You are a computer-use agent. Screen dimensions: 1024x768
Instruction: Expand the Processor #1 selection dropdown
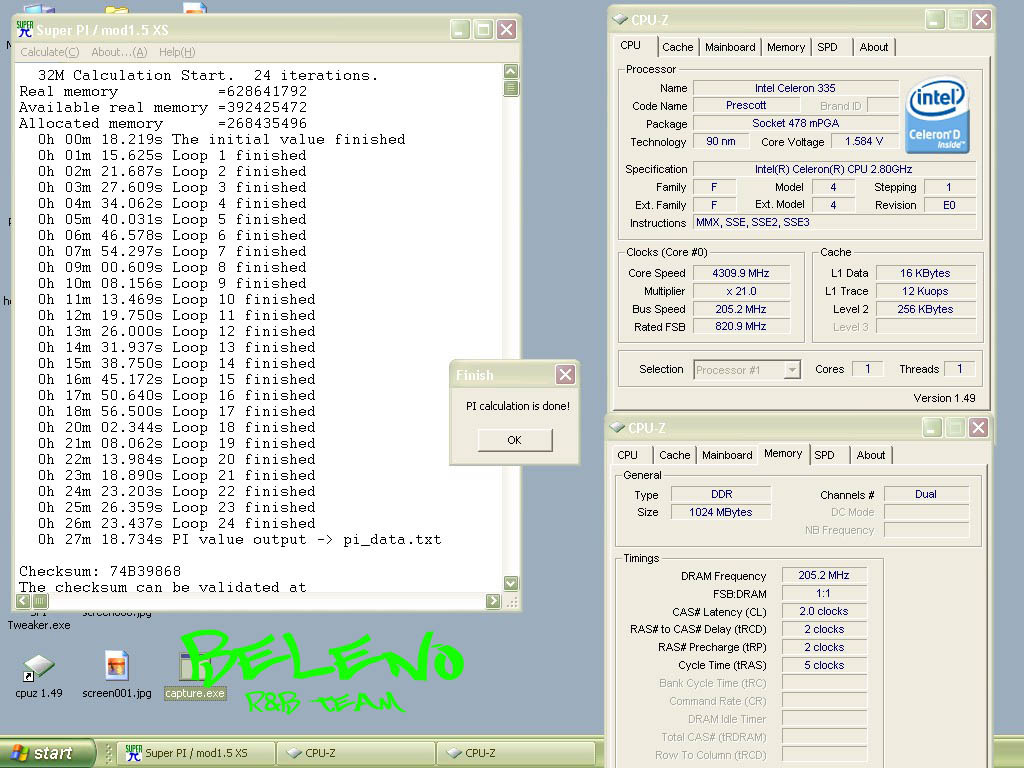pos(792,370)
